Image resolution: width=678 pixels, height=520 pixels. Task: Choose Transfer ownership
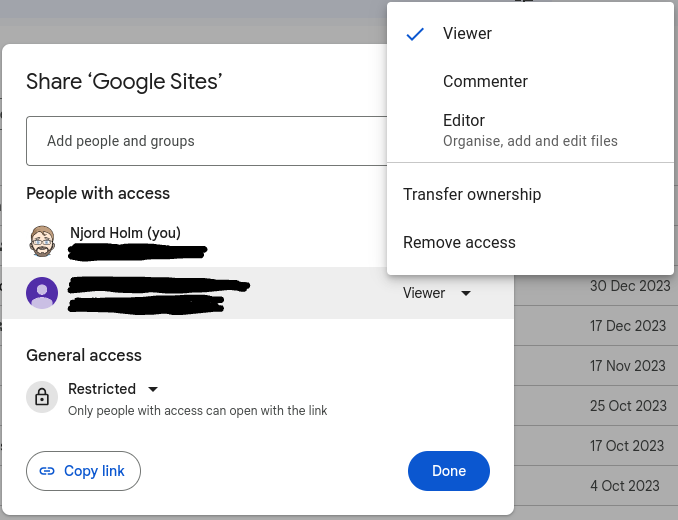(530, 195)
